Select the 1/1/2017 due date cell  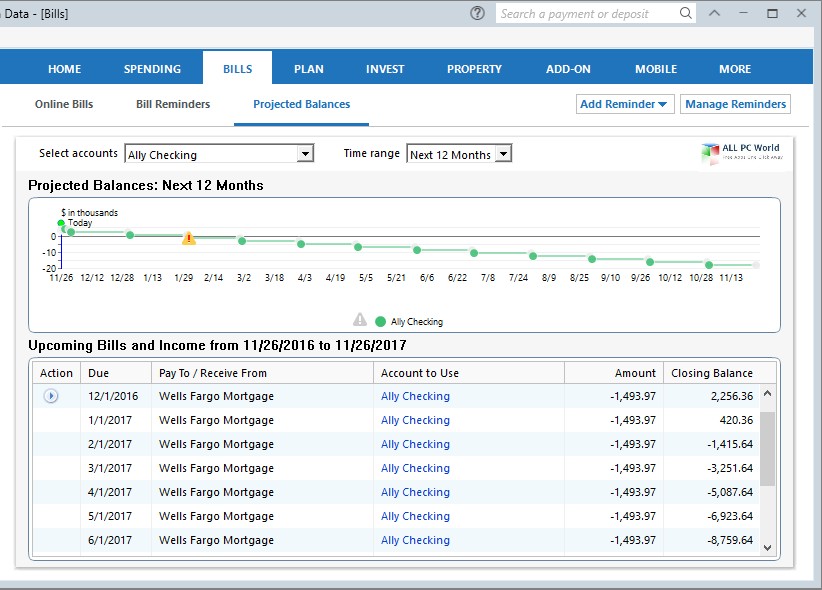coord(110,420)
